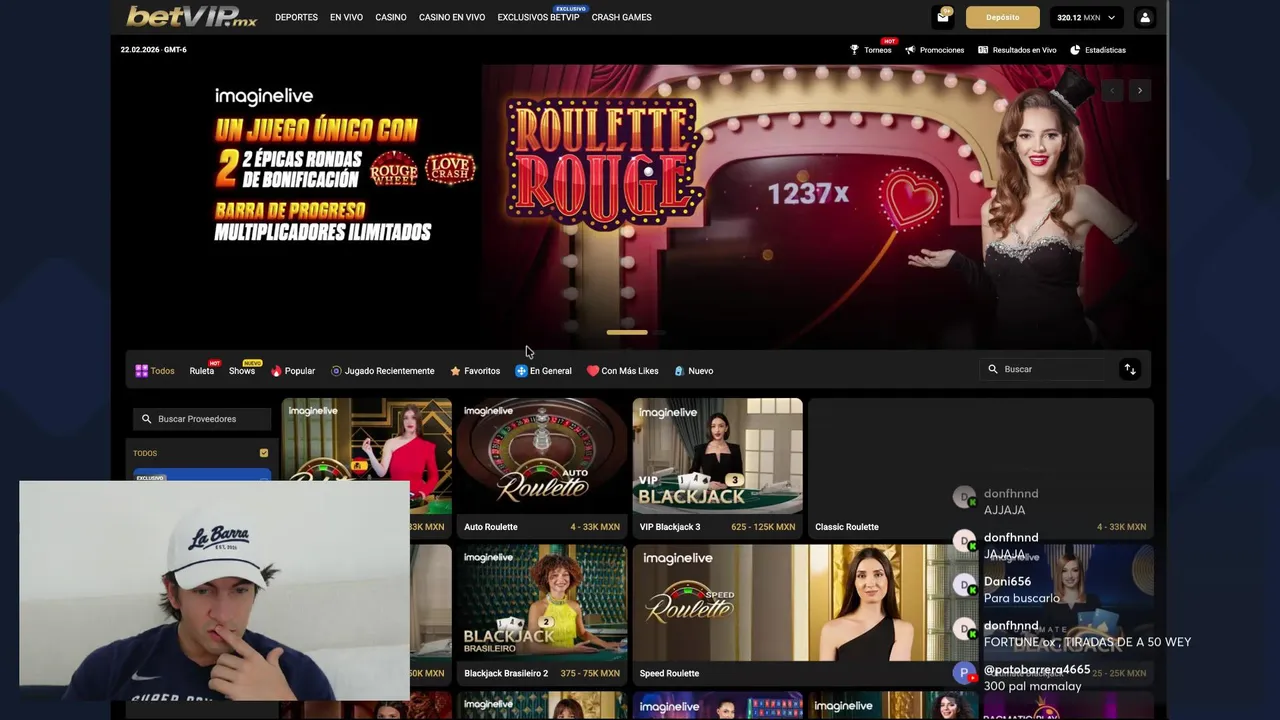Click the Todos grid icon
1280x720 pixels.
tap(141, 371)
